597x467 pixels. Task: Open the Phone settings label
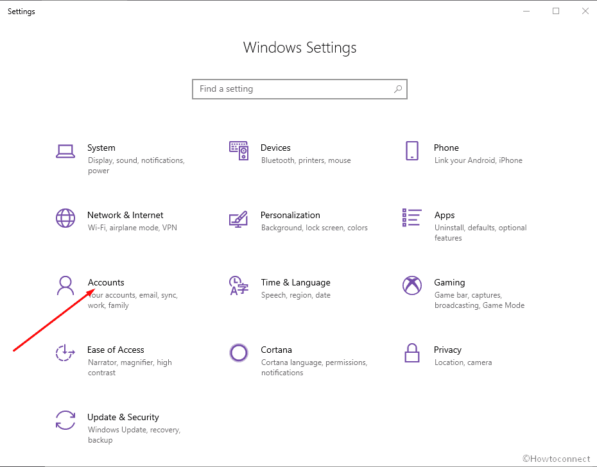coord(446,148)
